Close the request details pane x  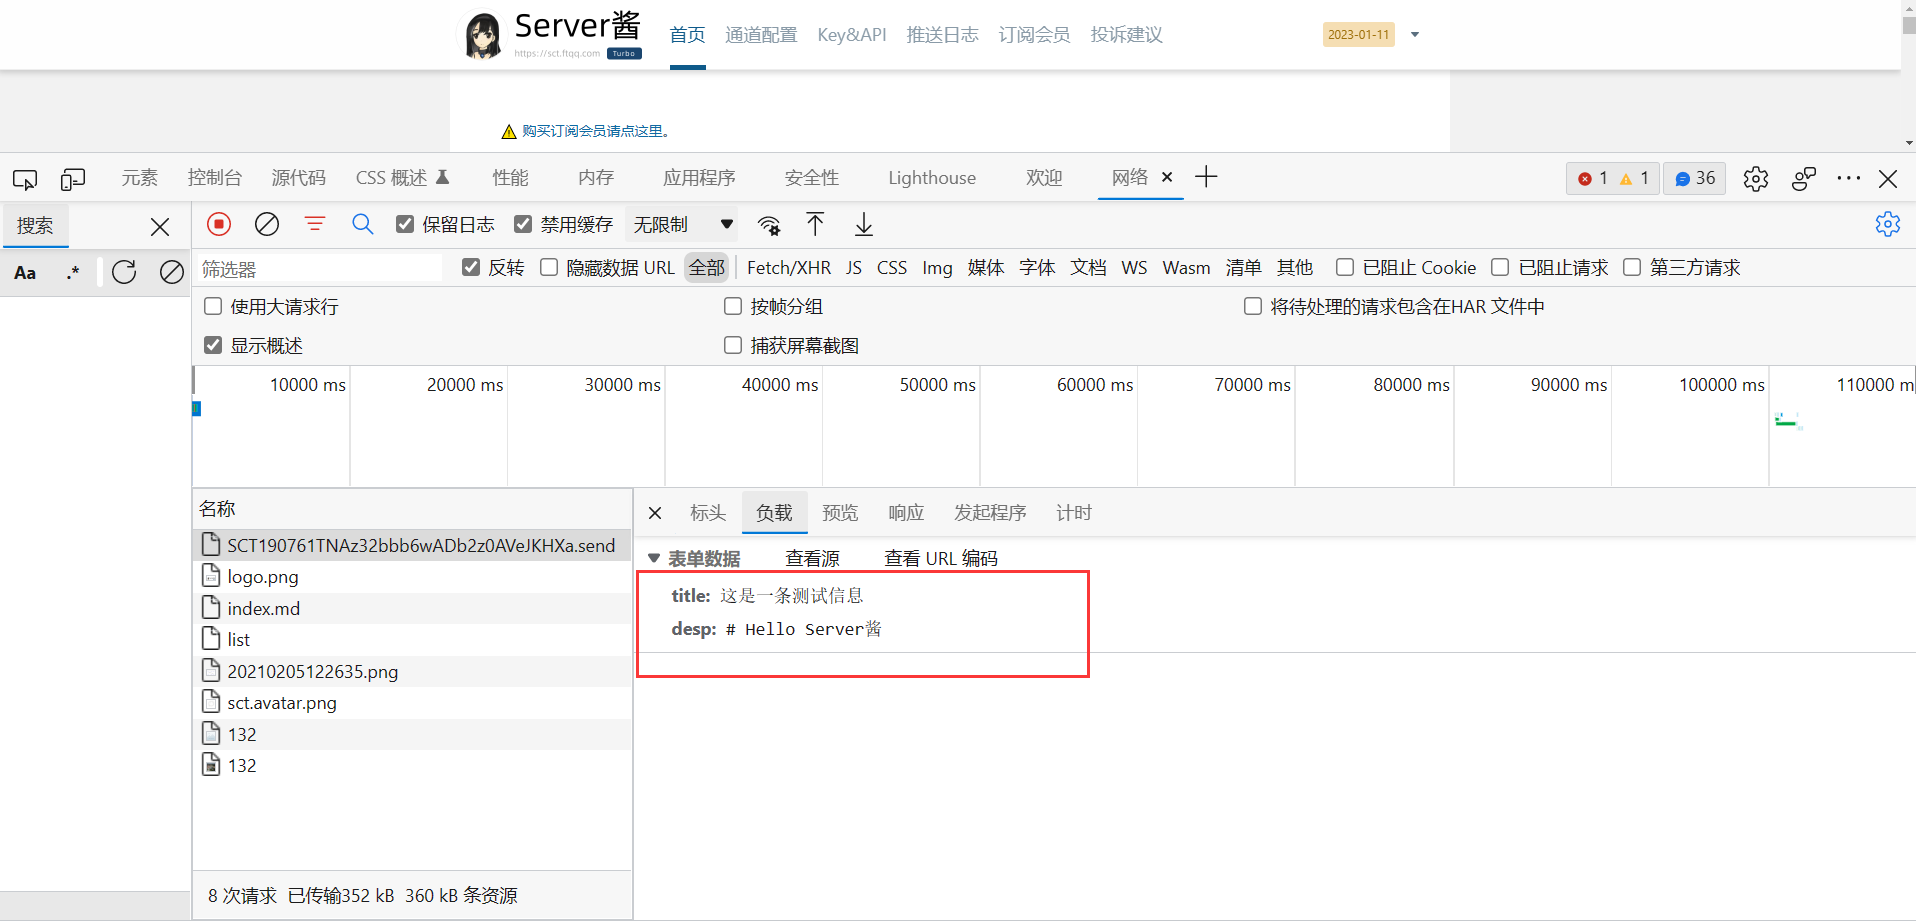coord(655,513)
